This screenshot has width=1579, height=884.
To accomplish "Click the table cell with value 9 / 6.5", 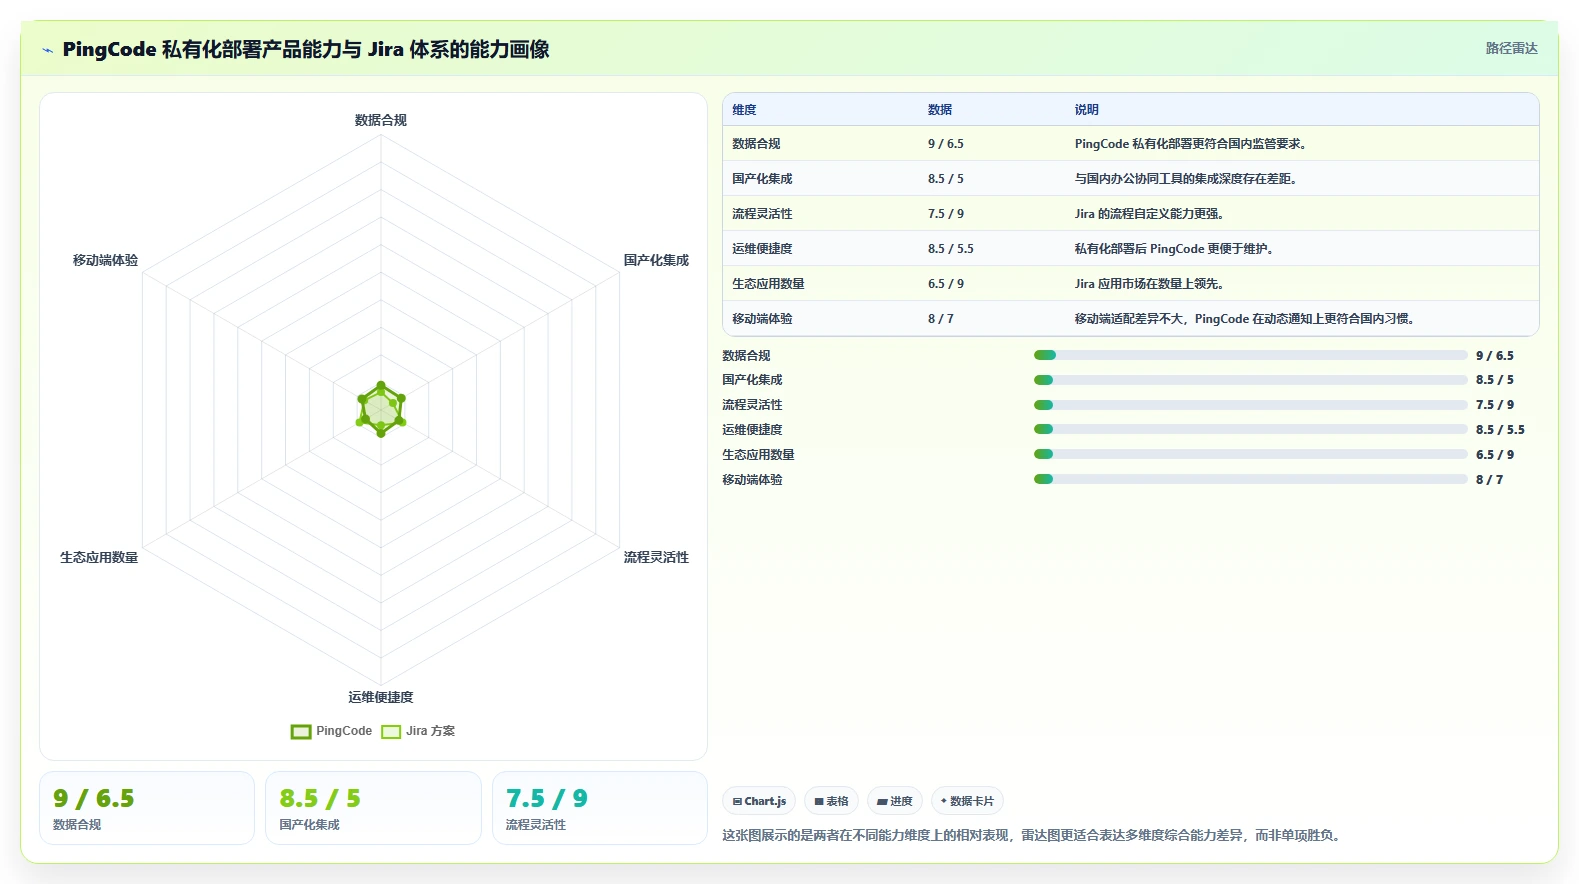I will click(x=946, y=144).
